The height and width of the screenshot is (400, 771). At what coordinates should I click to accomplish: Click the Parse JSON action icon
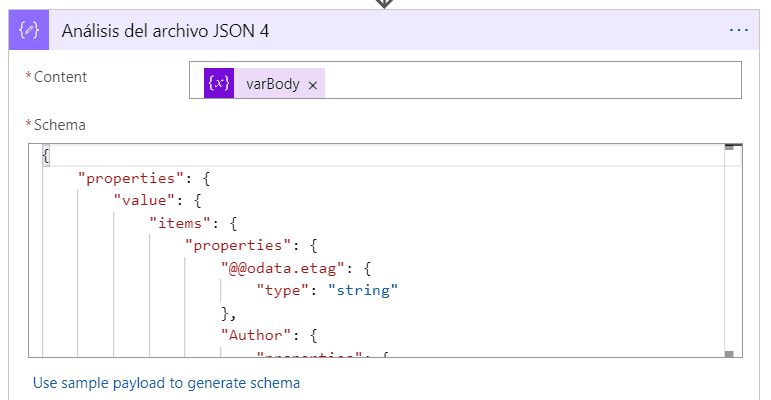point(29,30)
